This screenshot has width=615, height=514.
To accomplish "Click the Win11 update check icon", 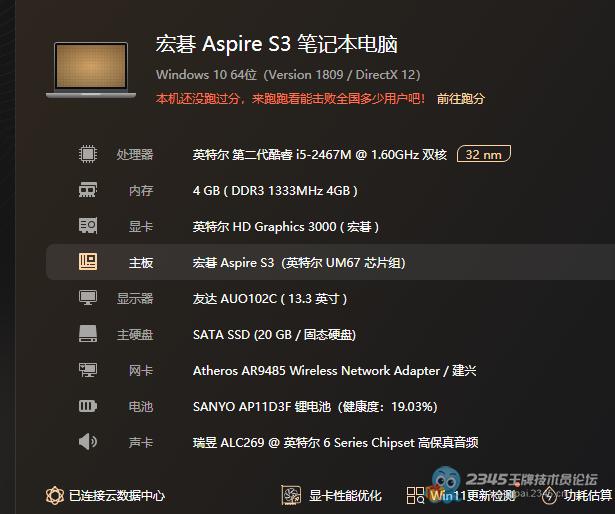I will [x=415, y=495].
